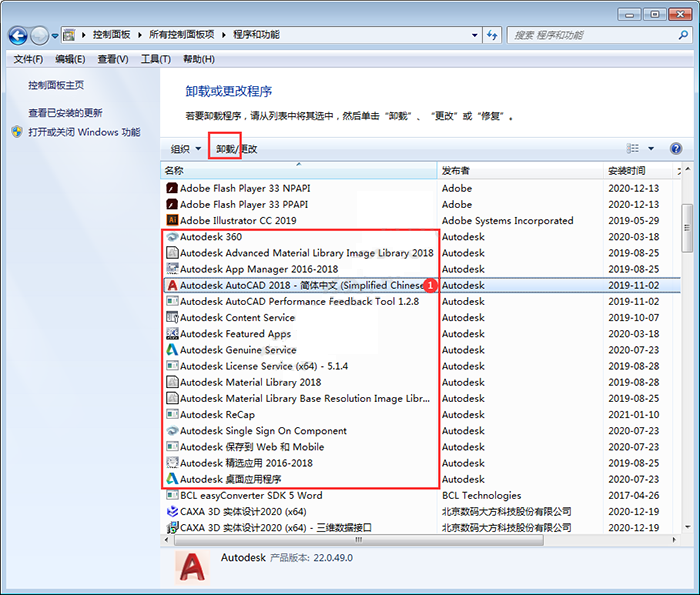Image resolution: width=700 pixels, height=595 pixels.
Task: Open recent pages dropdown beside navigation arrows
Action: coord(55,36)
